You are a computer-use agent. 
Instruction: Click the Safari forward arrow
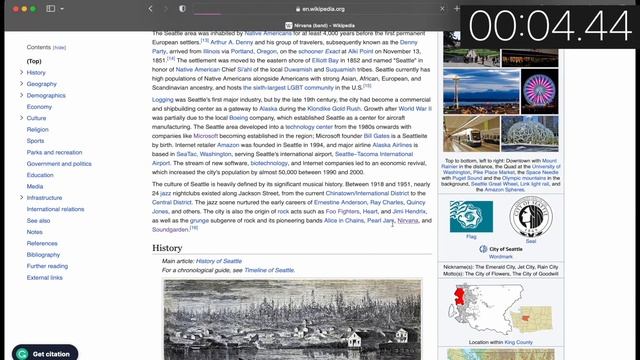tap(165, 9)
